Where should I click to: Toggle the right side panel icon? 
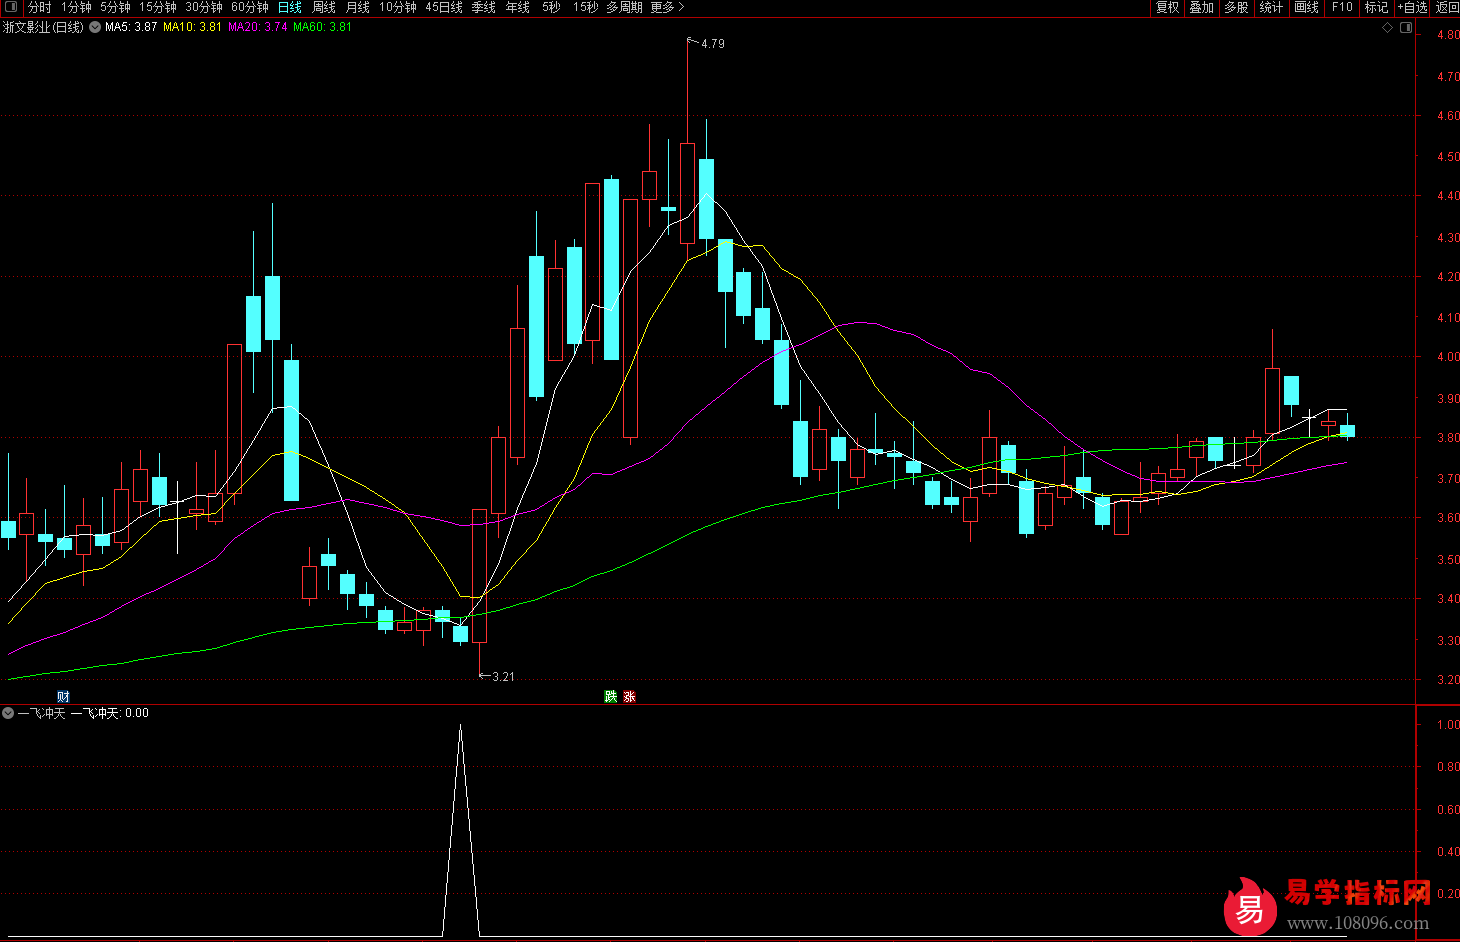point(1406,28)
